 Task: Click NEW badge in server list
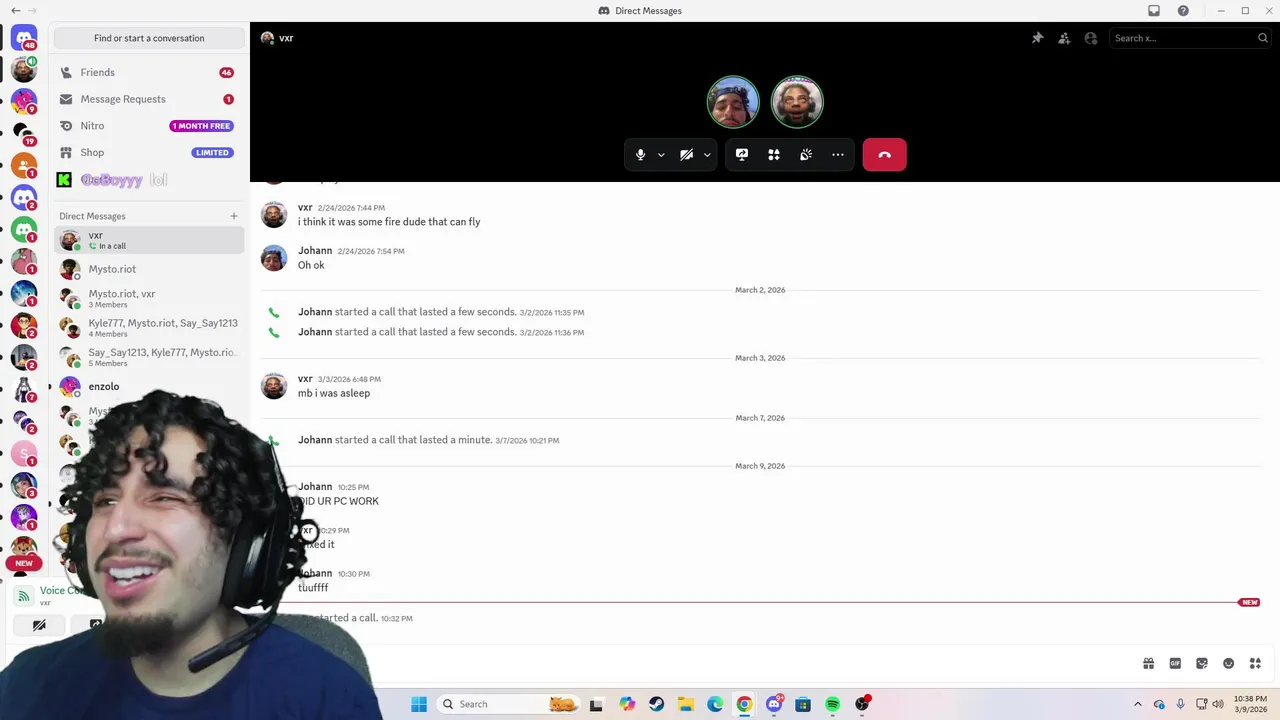pos(24,563)
